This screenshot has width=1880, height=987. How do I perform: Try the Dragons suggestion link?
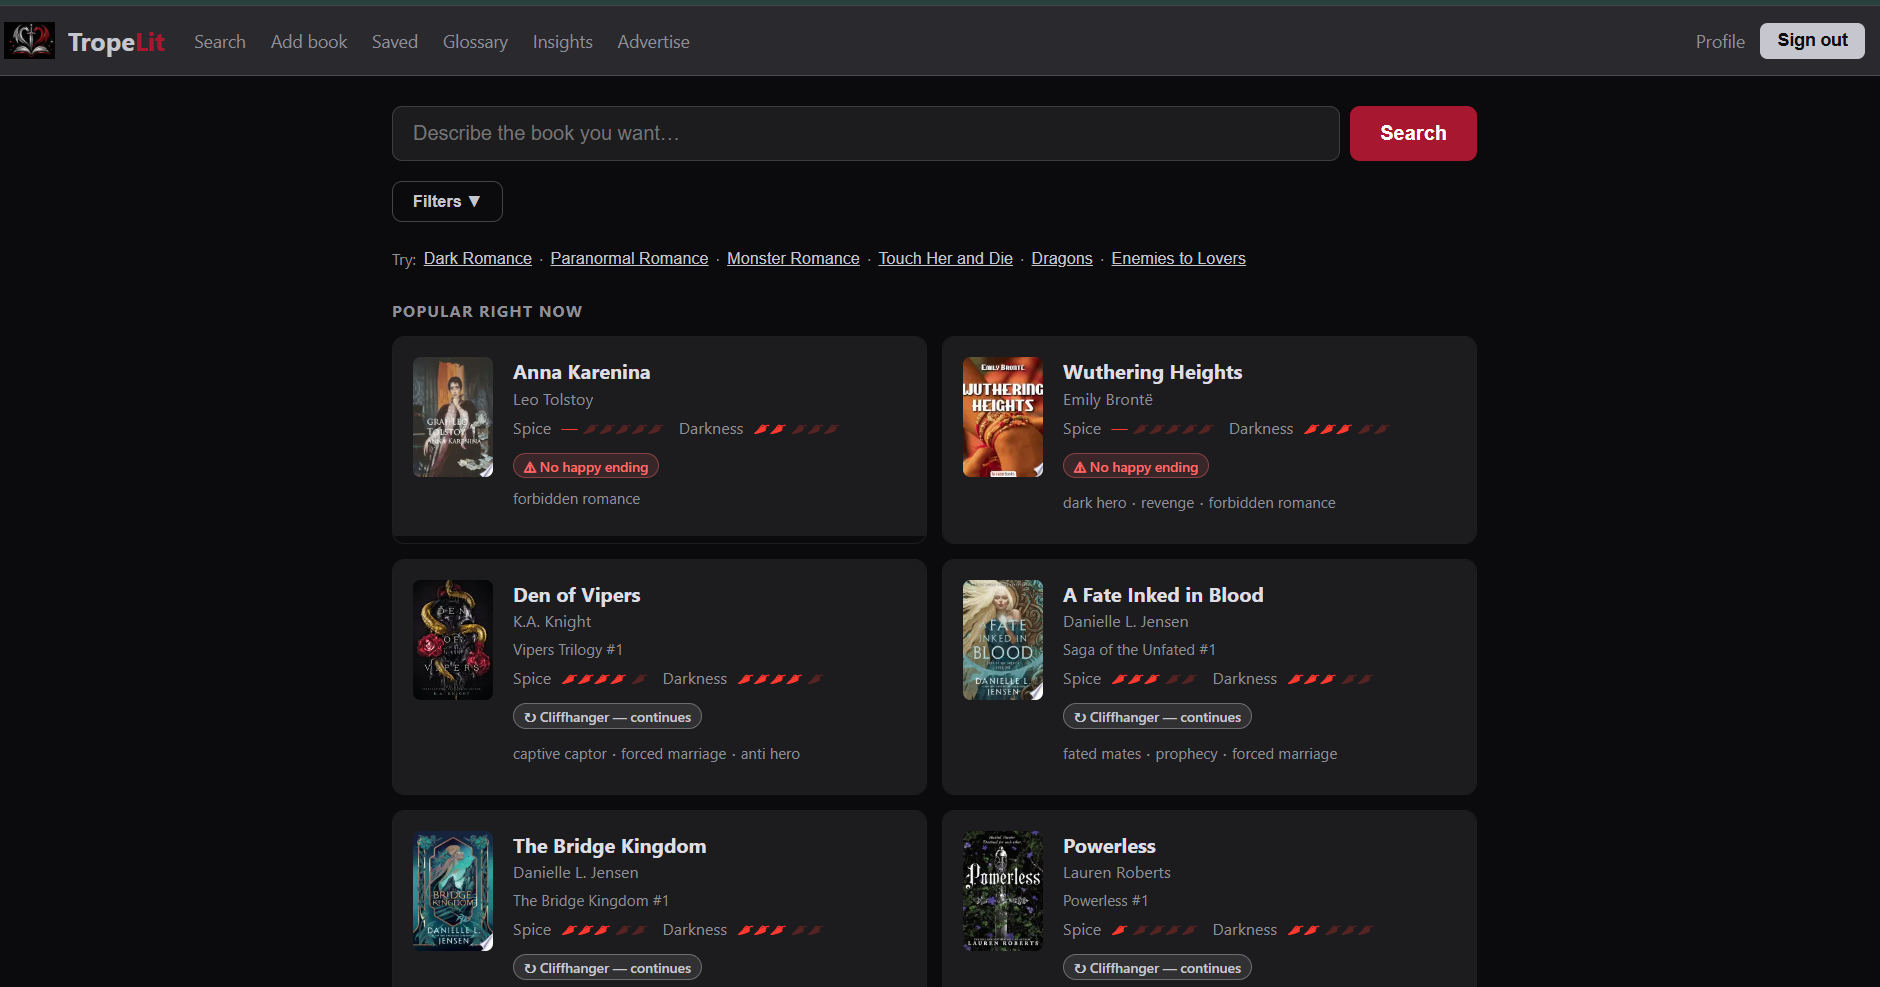[1062, 258]
